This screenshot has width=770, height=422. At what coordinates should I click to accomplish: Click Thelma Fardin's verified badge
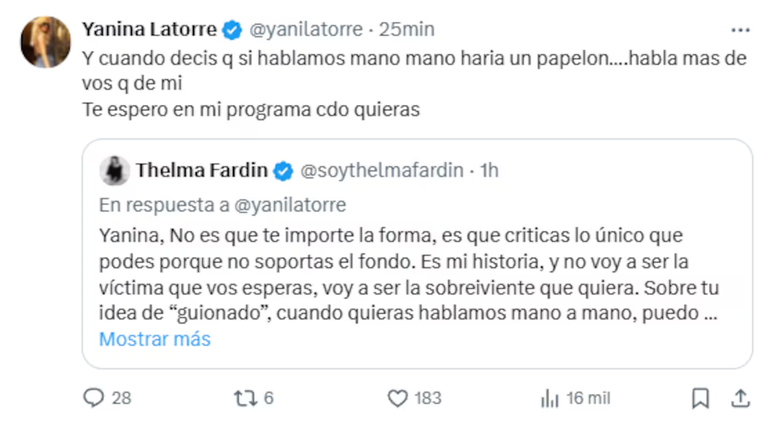pyautogui.click(x=284, y=171)
